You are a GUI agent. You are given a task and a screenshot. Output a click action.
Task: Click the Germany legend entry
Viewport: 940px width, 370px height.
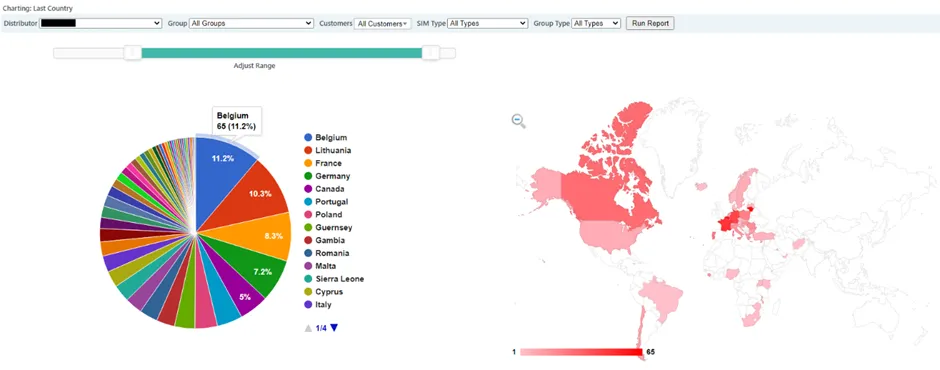click(x=327, y=176)
